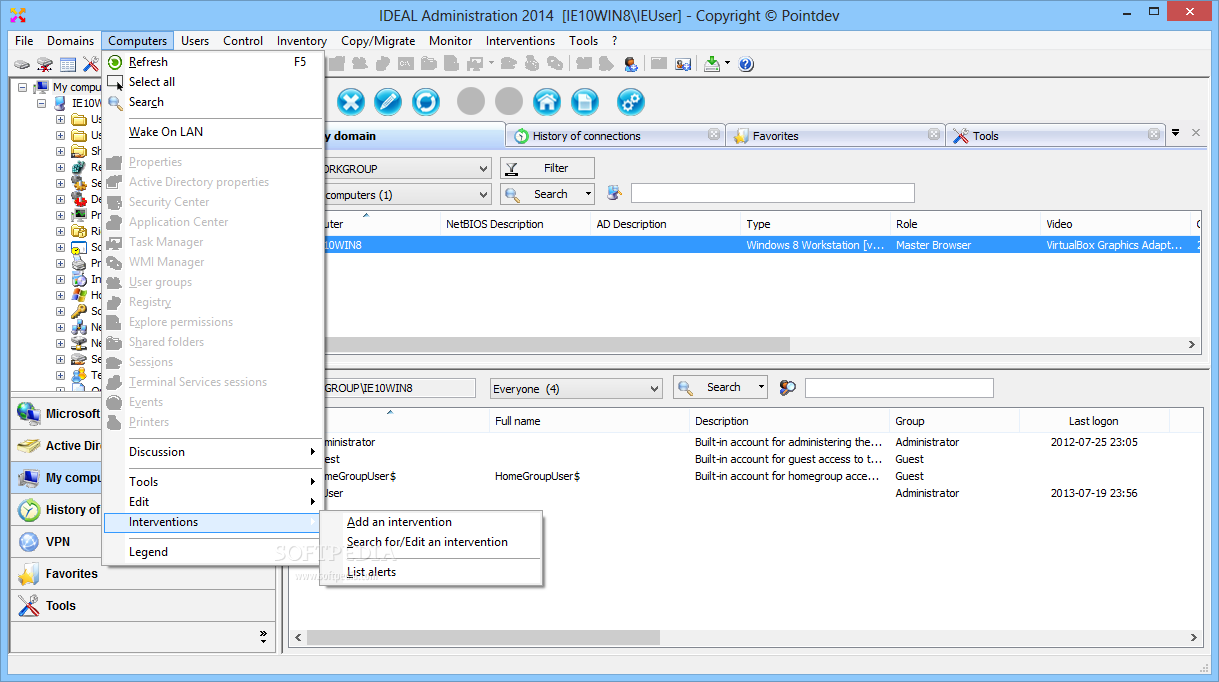Click the blue circular refresh round icon

coord(426,101)
